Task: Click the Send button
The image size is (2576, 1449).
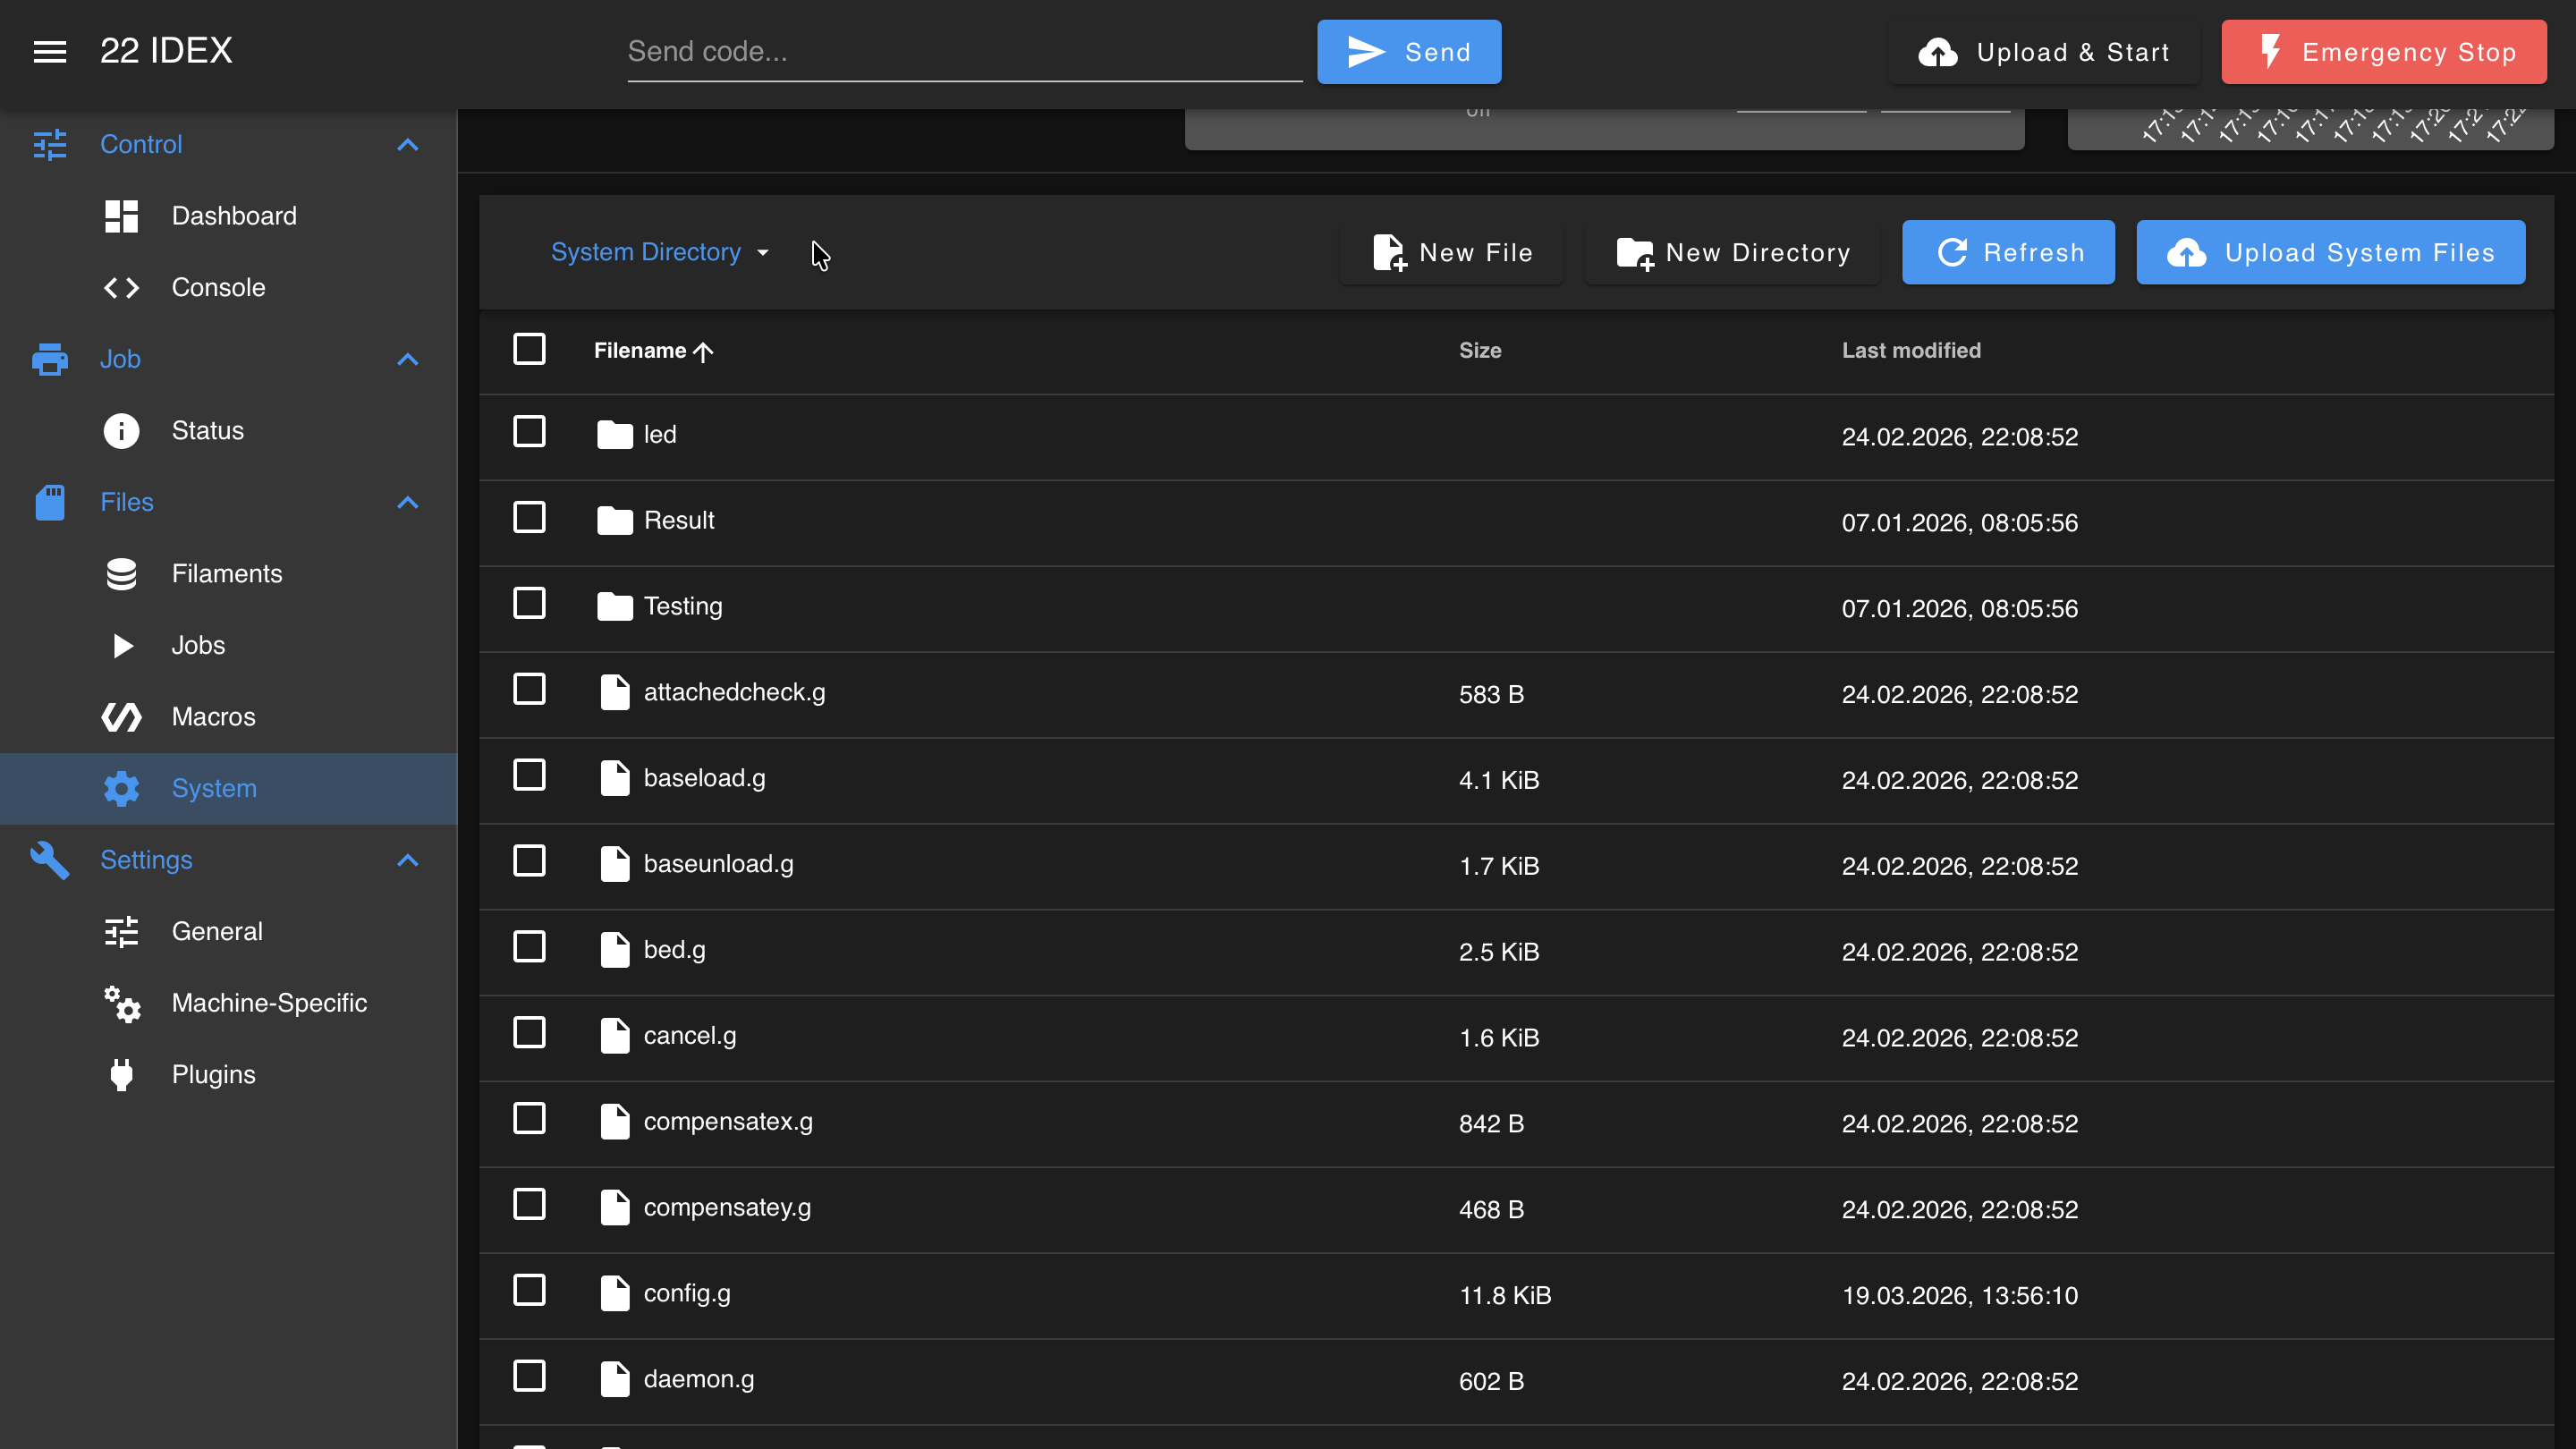Action: (x=1409, y=52)
